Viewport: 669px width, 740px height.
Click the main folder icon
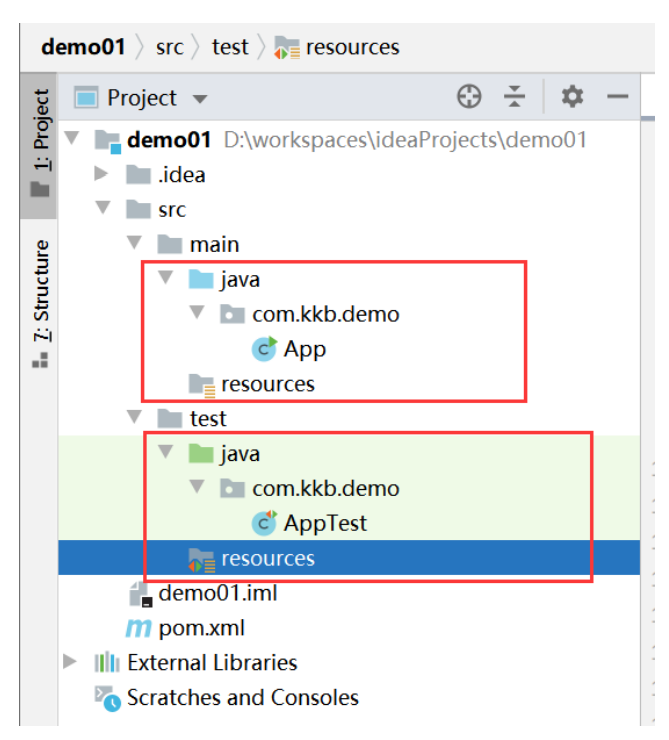click(169, 244)
